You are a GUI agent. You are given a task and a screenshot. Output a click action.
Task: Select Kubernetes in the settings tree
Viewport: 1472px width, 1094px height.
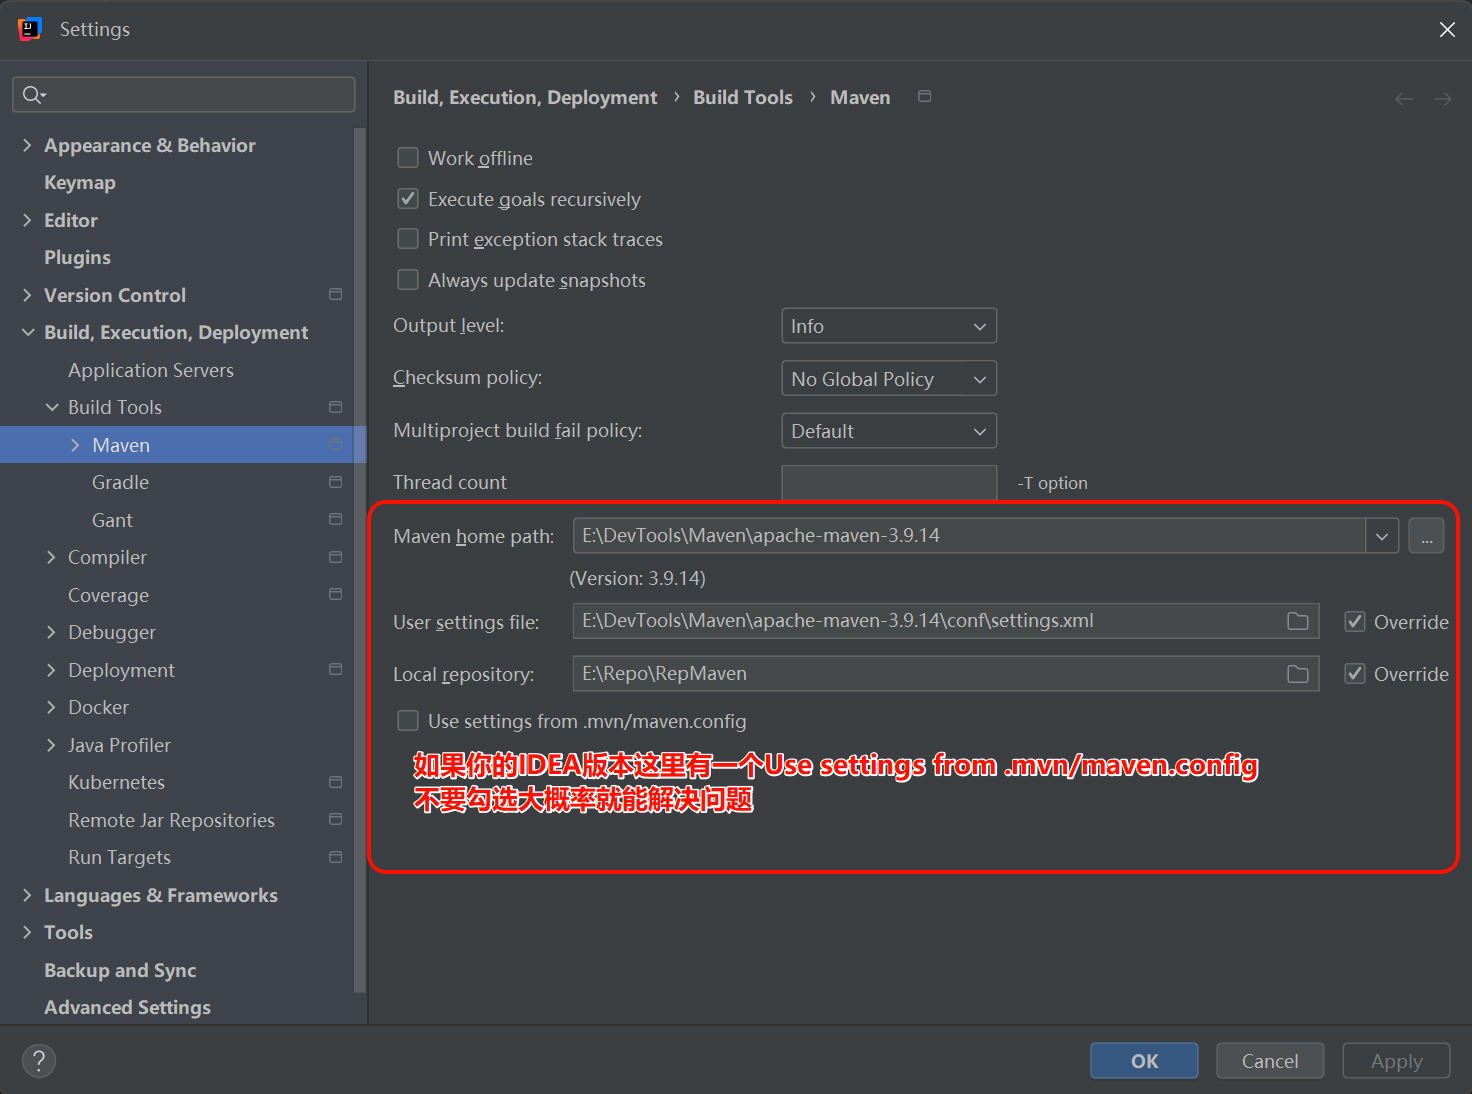coord(116,782)
